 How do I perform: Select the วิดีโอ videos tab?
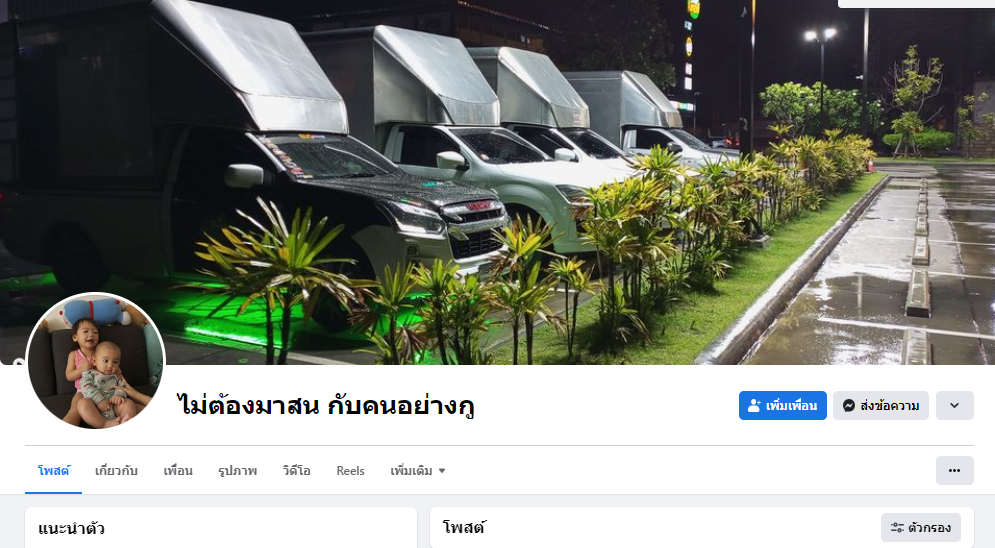(x=296, y=471)
